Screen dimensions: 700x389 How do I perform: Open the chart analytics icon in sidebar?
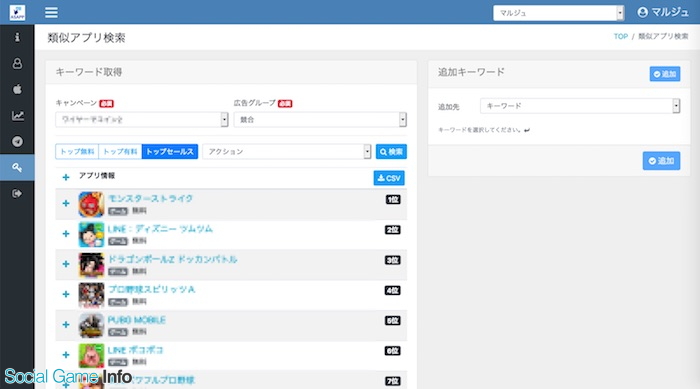pyautogui.click(x=17, y=116)
